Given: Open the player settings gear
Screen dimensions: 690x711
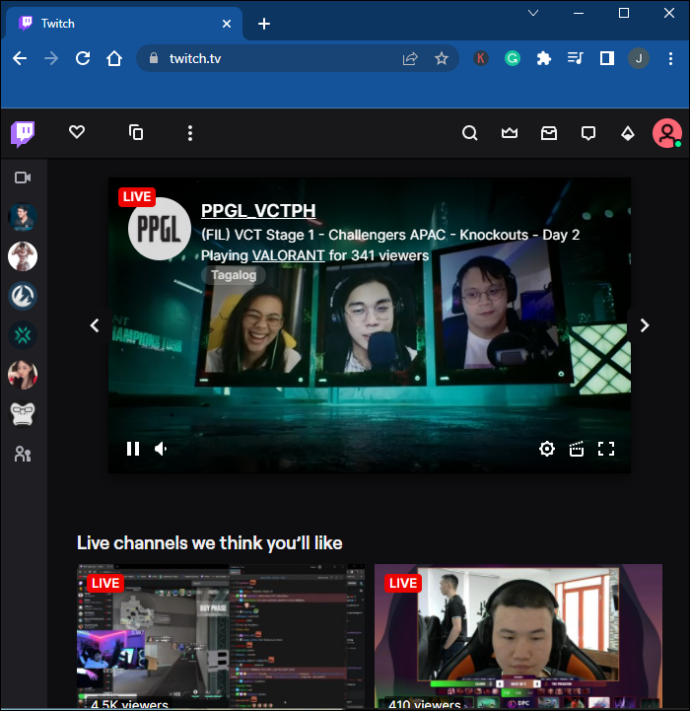Looking at the screenshot, I should 547,449.
